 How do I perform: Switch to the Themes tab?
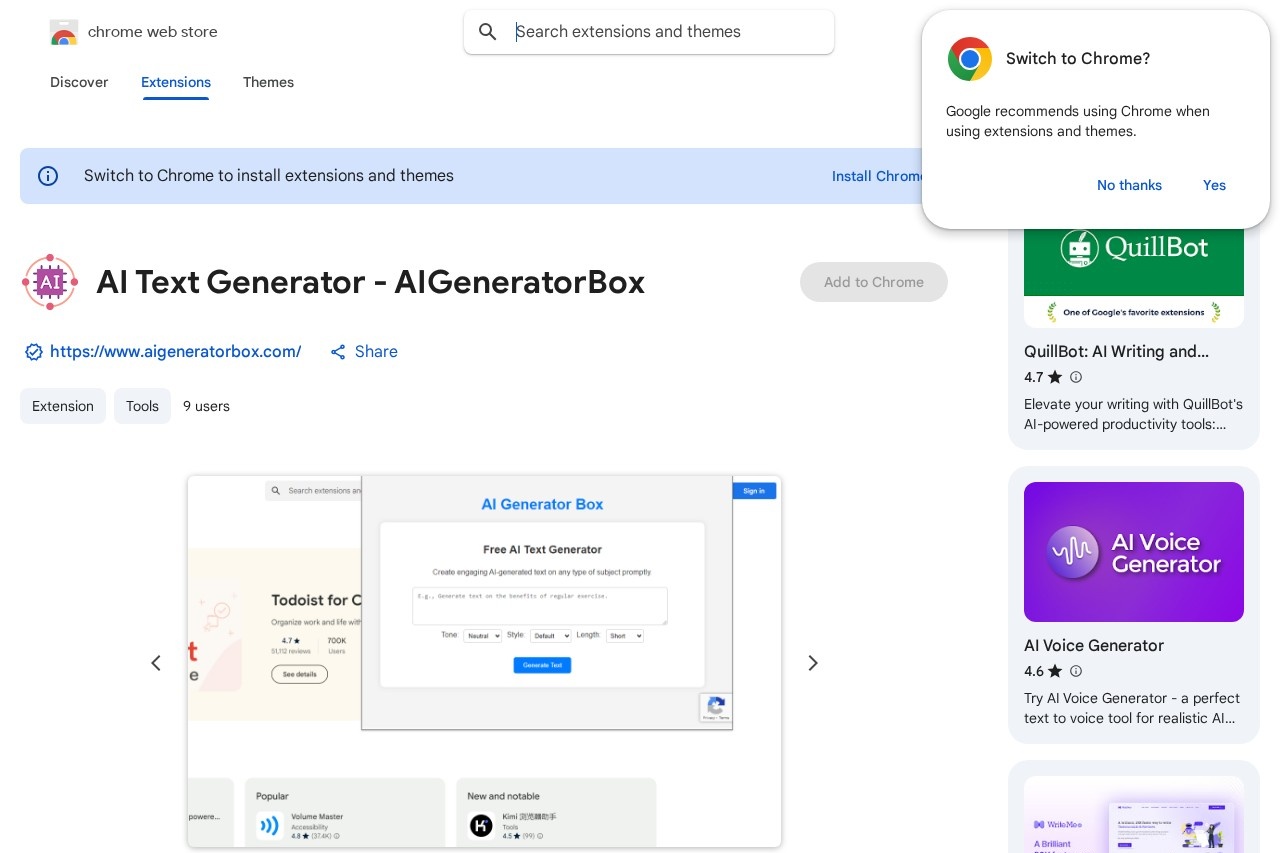(x=268, y=83)
